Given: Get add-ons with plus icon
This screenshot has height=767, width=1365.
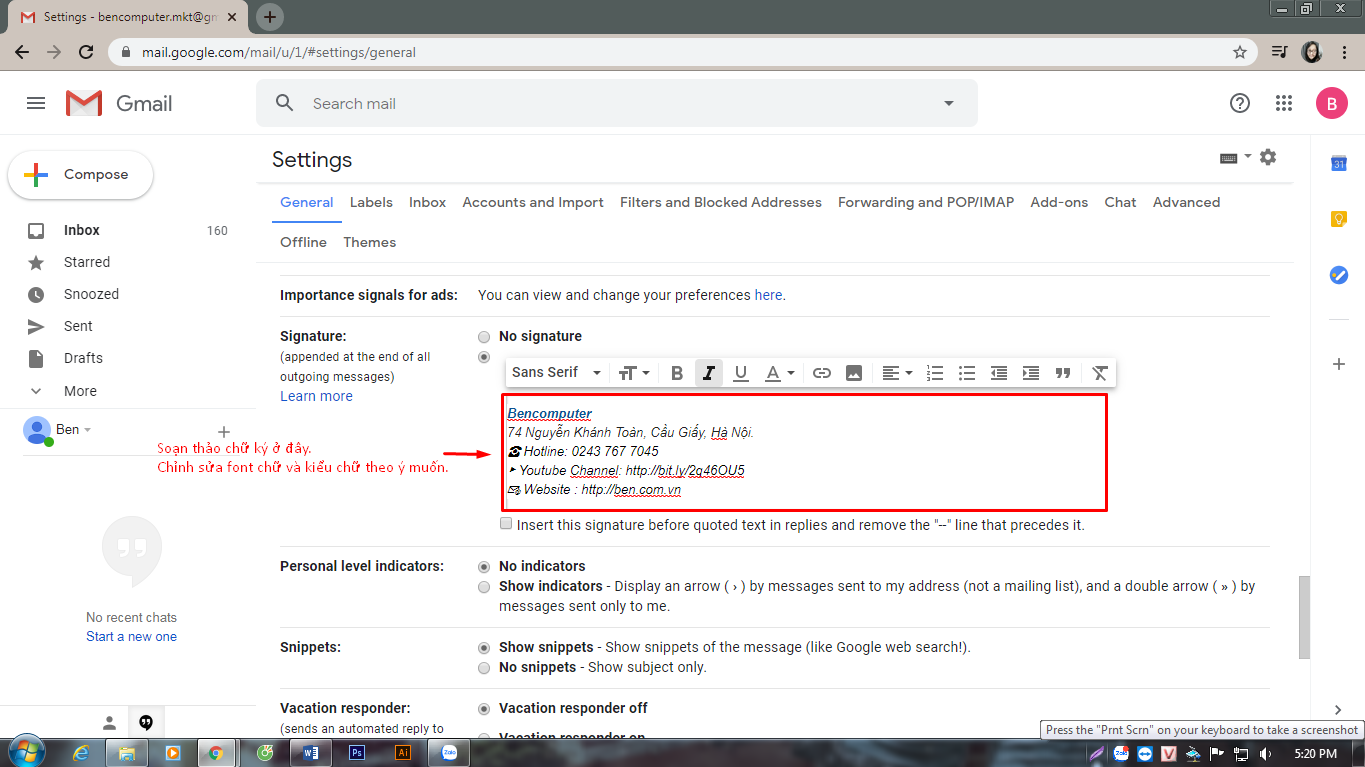Looking at the screenshot, I should tap(1339, 364).
